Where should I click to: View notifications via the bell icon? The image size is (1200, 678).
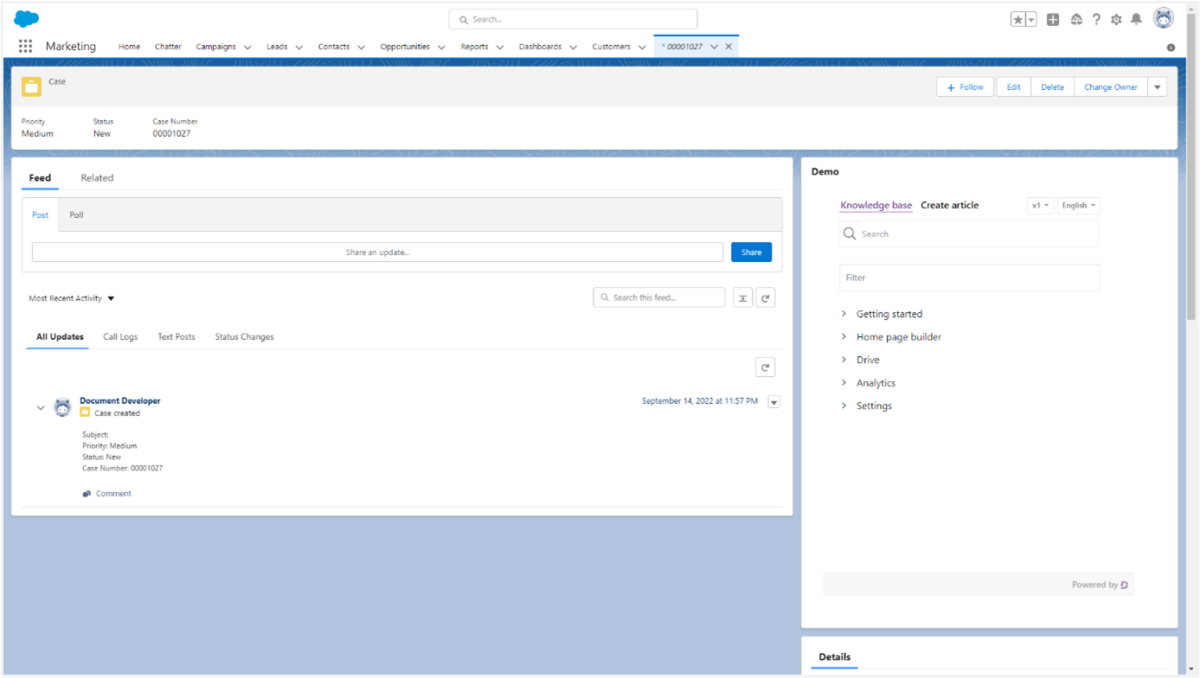pyautogui.click(x=1136, y=19)
